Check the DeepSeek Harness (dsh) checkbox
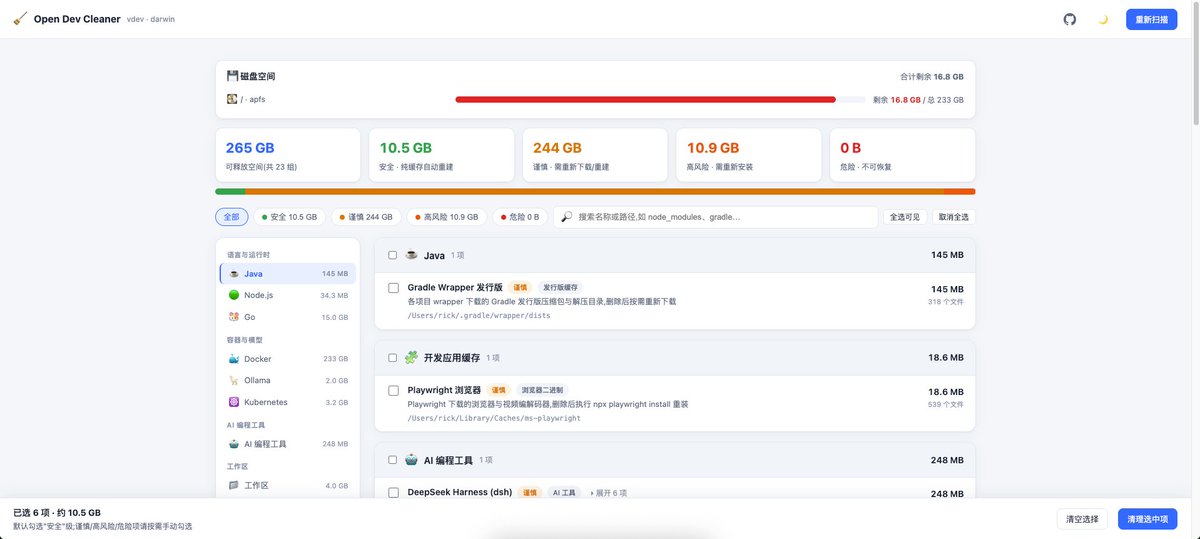 pyautogui.click(x=393, y=493)
